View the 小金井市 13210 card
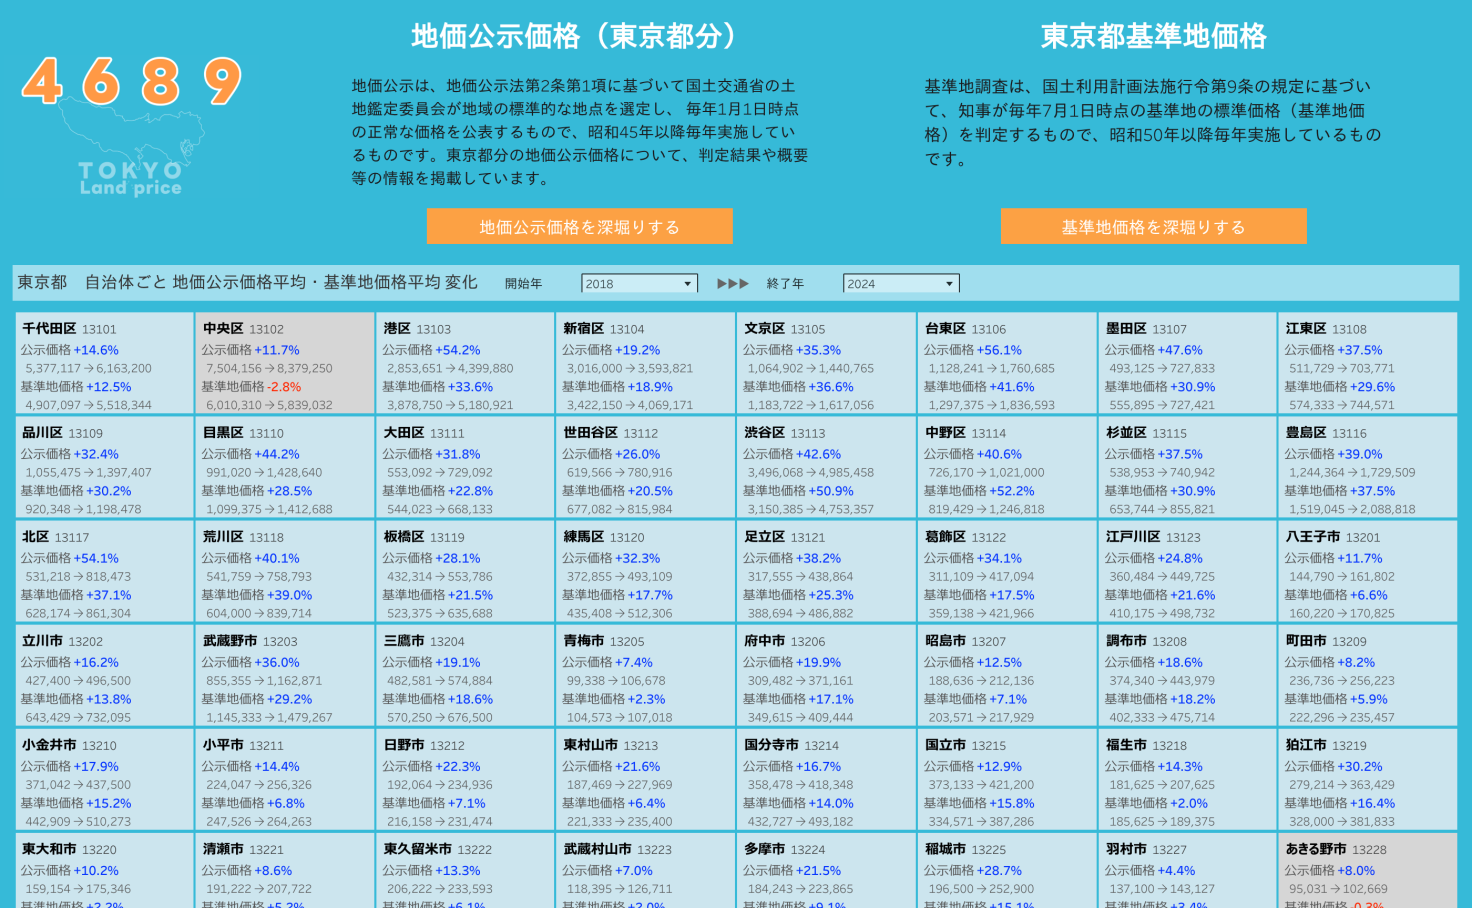The height and width of the screenshot is (908, 1472). [105, 779]
